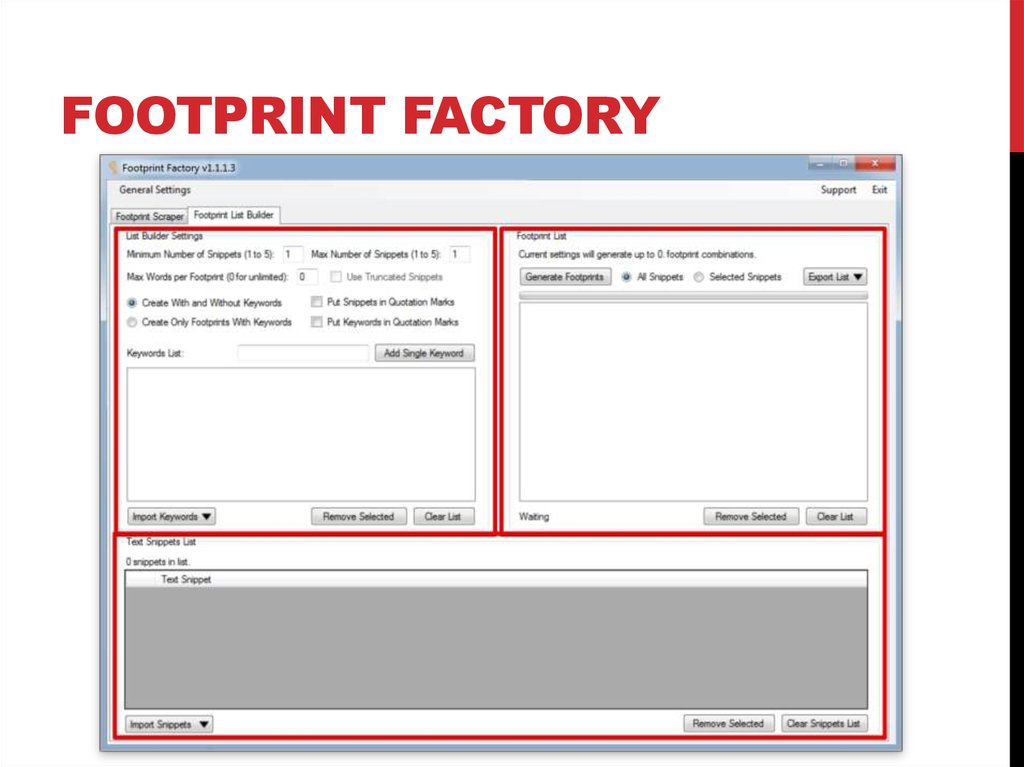This screenshot has width=1024, height=767.
Task: Check Put Keywords in Quotation Marks
Action: coord(317,322)
